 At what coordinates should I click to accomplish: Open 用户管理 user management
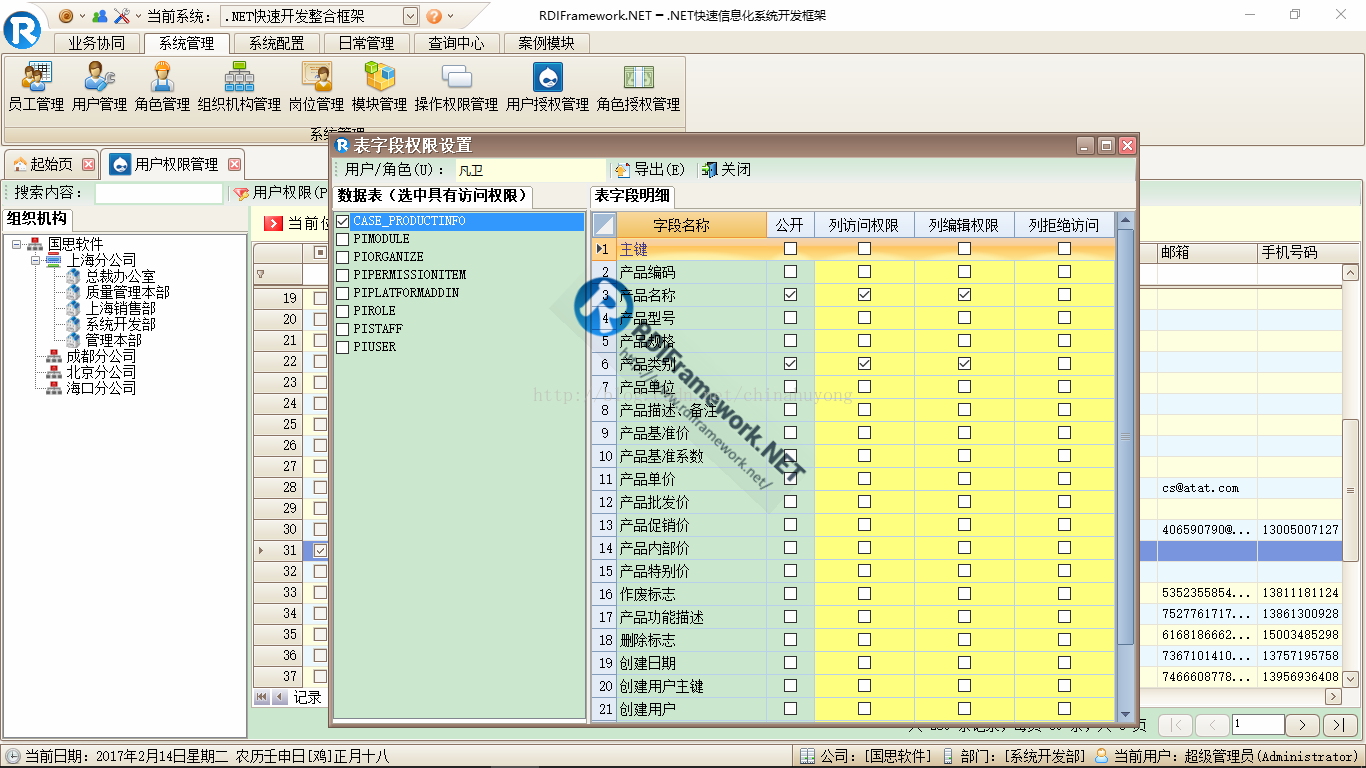[x=99, y=86]
